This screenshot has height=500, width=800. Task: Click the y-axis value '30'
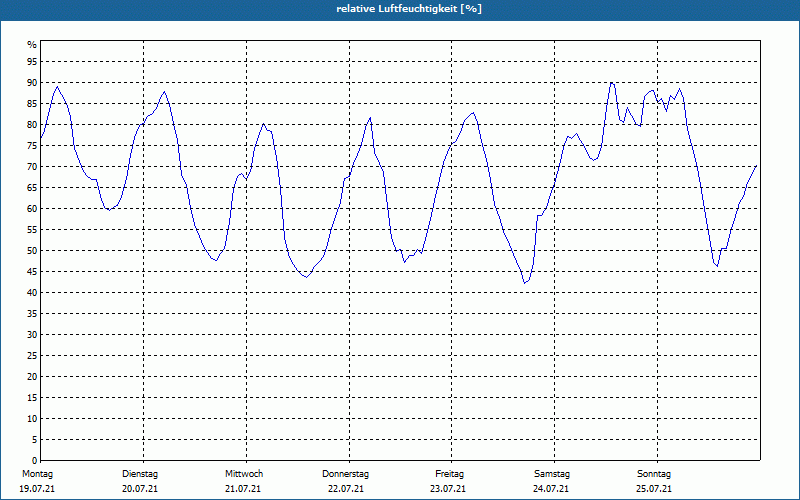coord(32,335)
